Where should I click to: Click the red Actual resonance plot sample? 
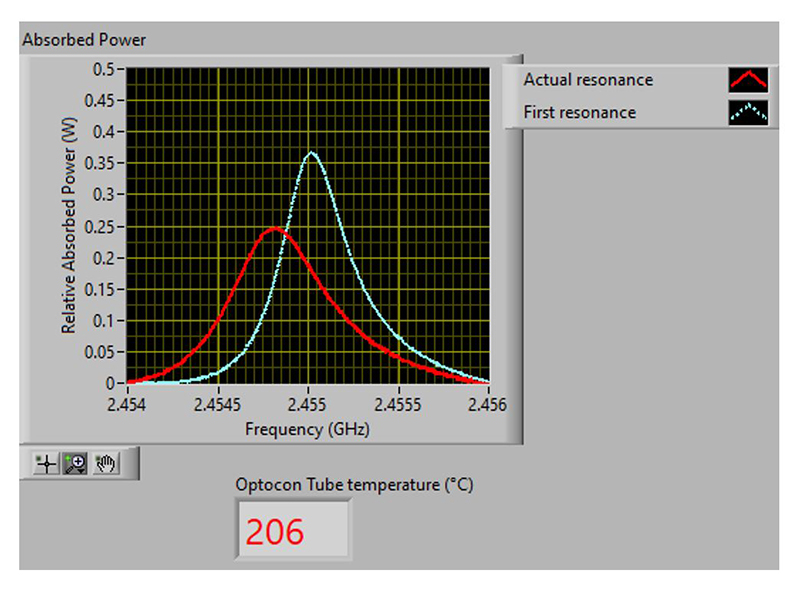tap(748, 80)
